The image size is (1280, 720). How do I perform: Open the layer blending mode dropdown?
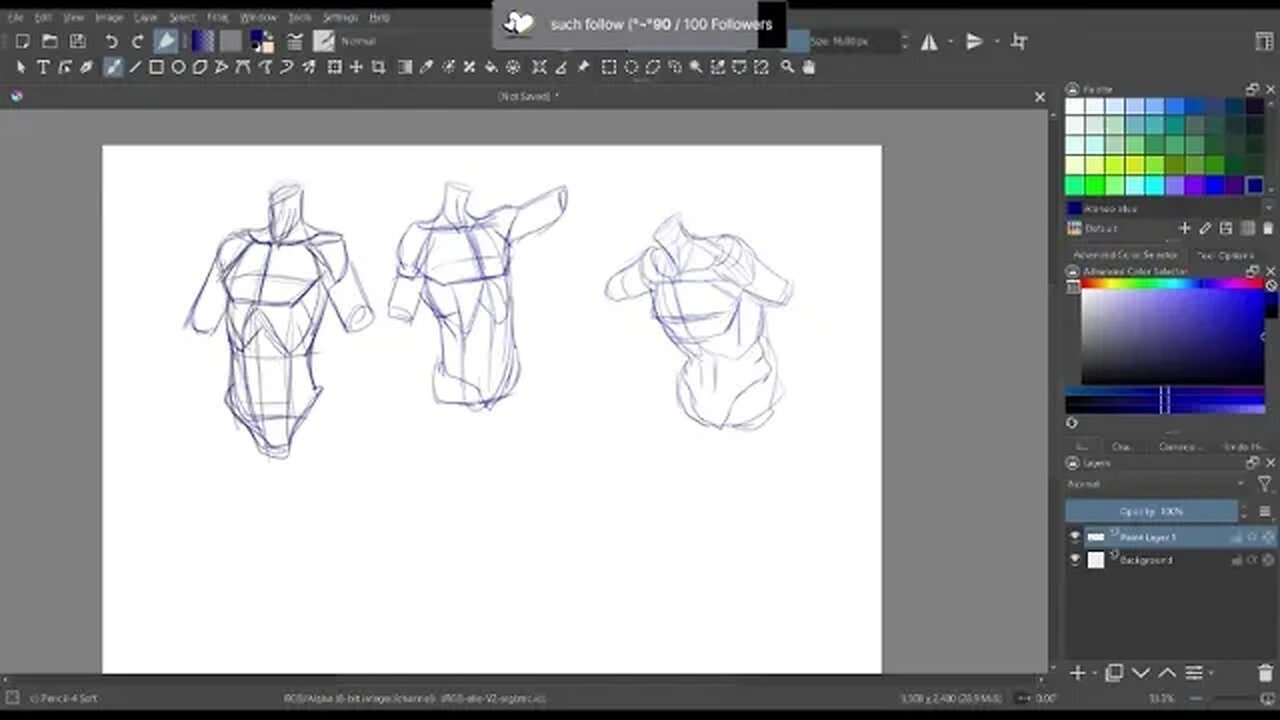[1157, 484]
